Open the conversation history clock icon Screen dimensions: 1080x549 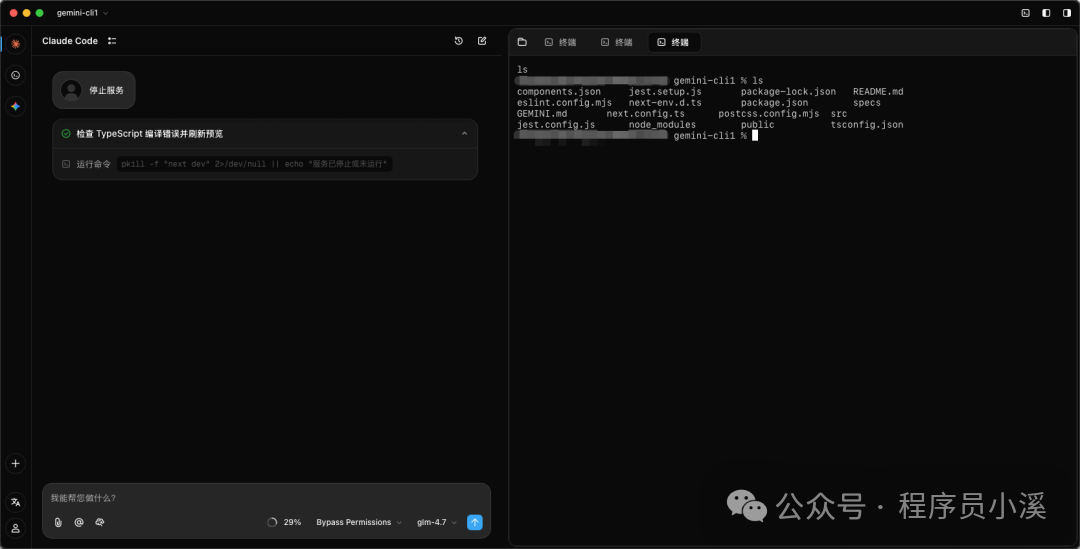pyautogui.click(x=459, y=41)
